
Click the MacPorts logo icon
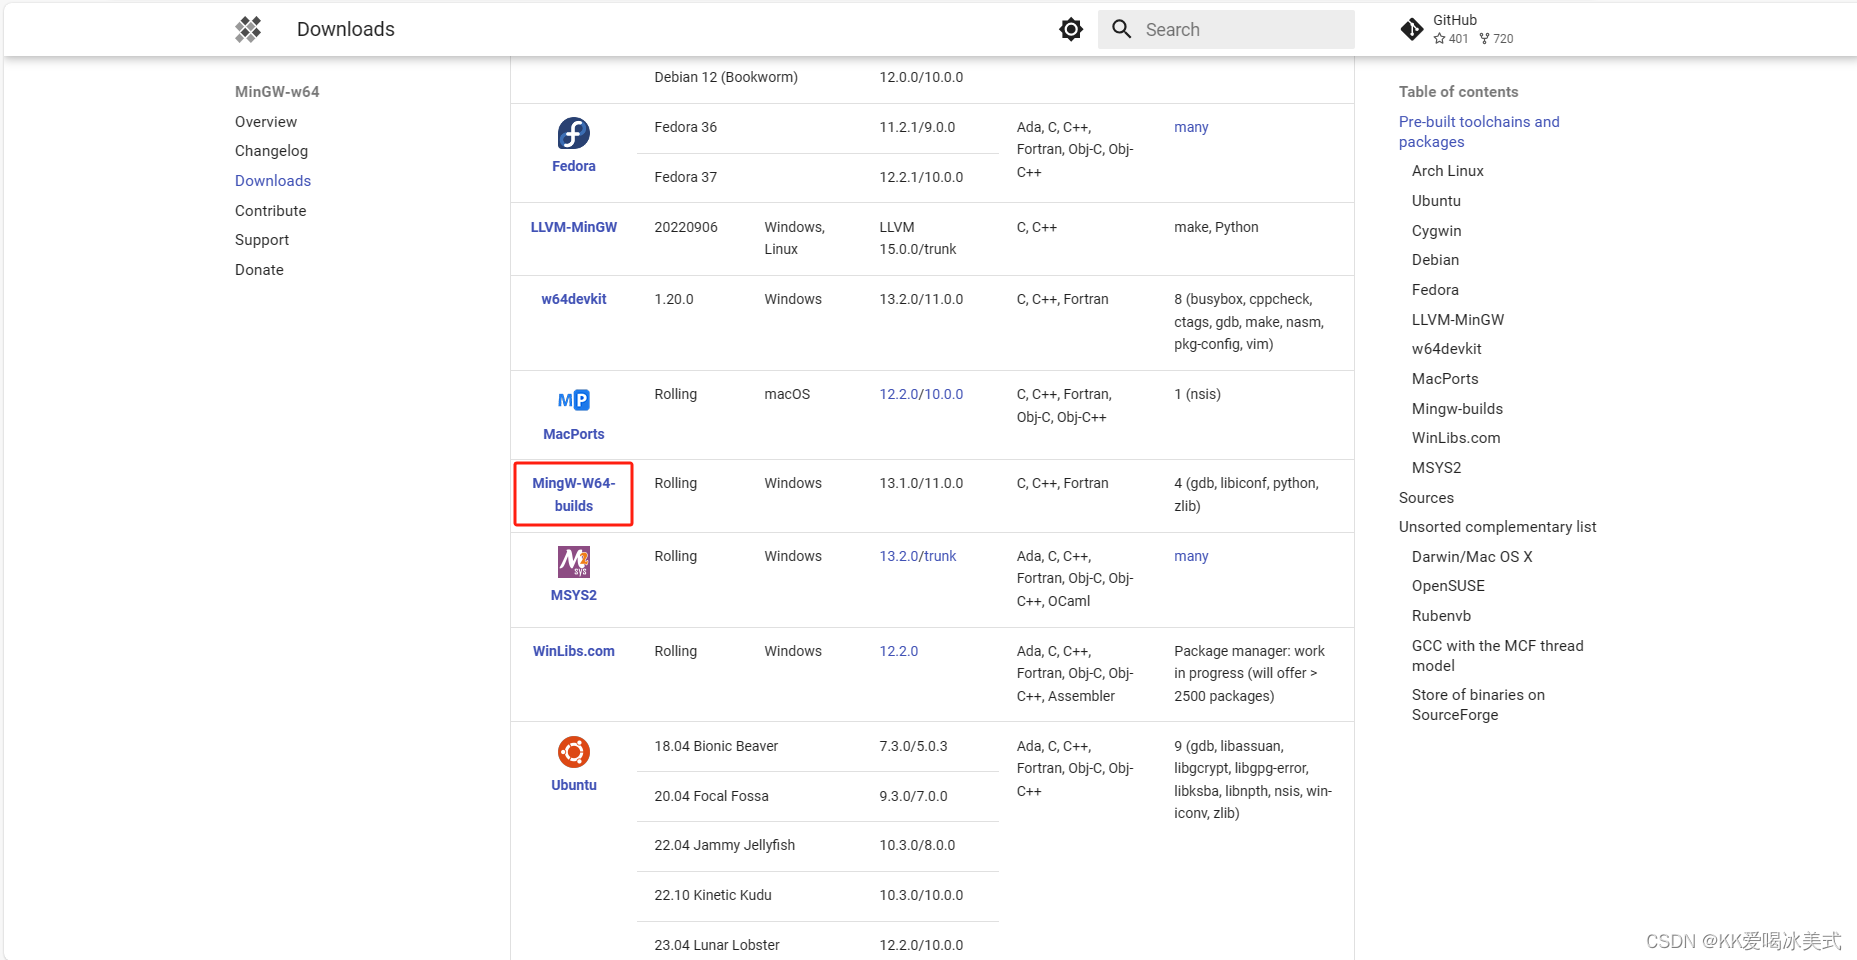tap(574, 400)
